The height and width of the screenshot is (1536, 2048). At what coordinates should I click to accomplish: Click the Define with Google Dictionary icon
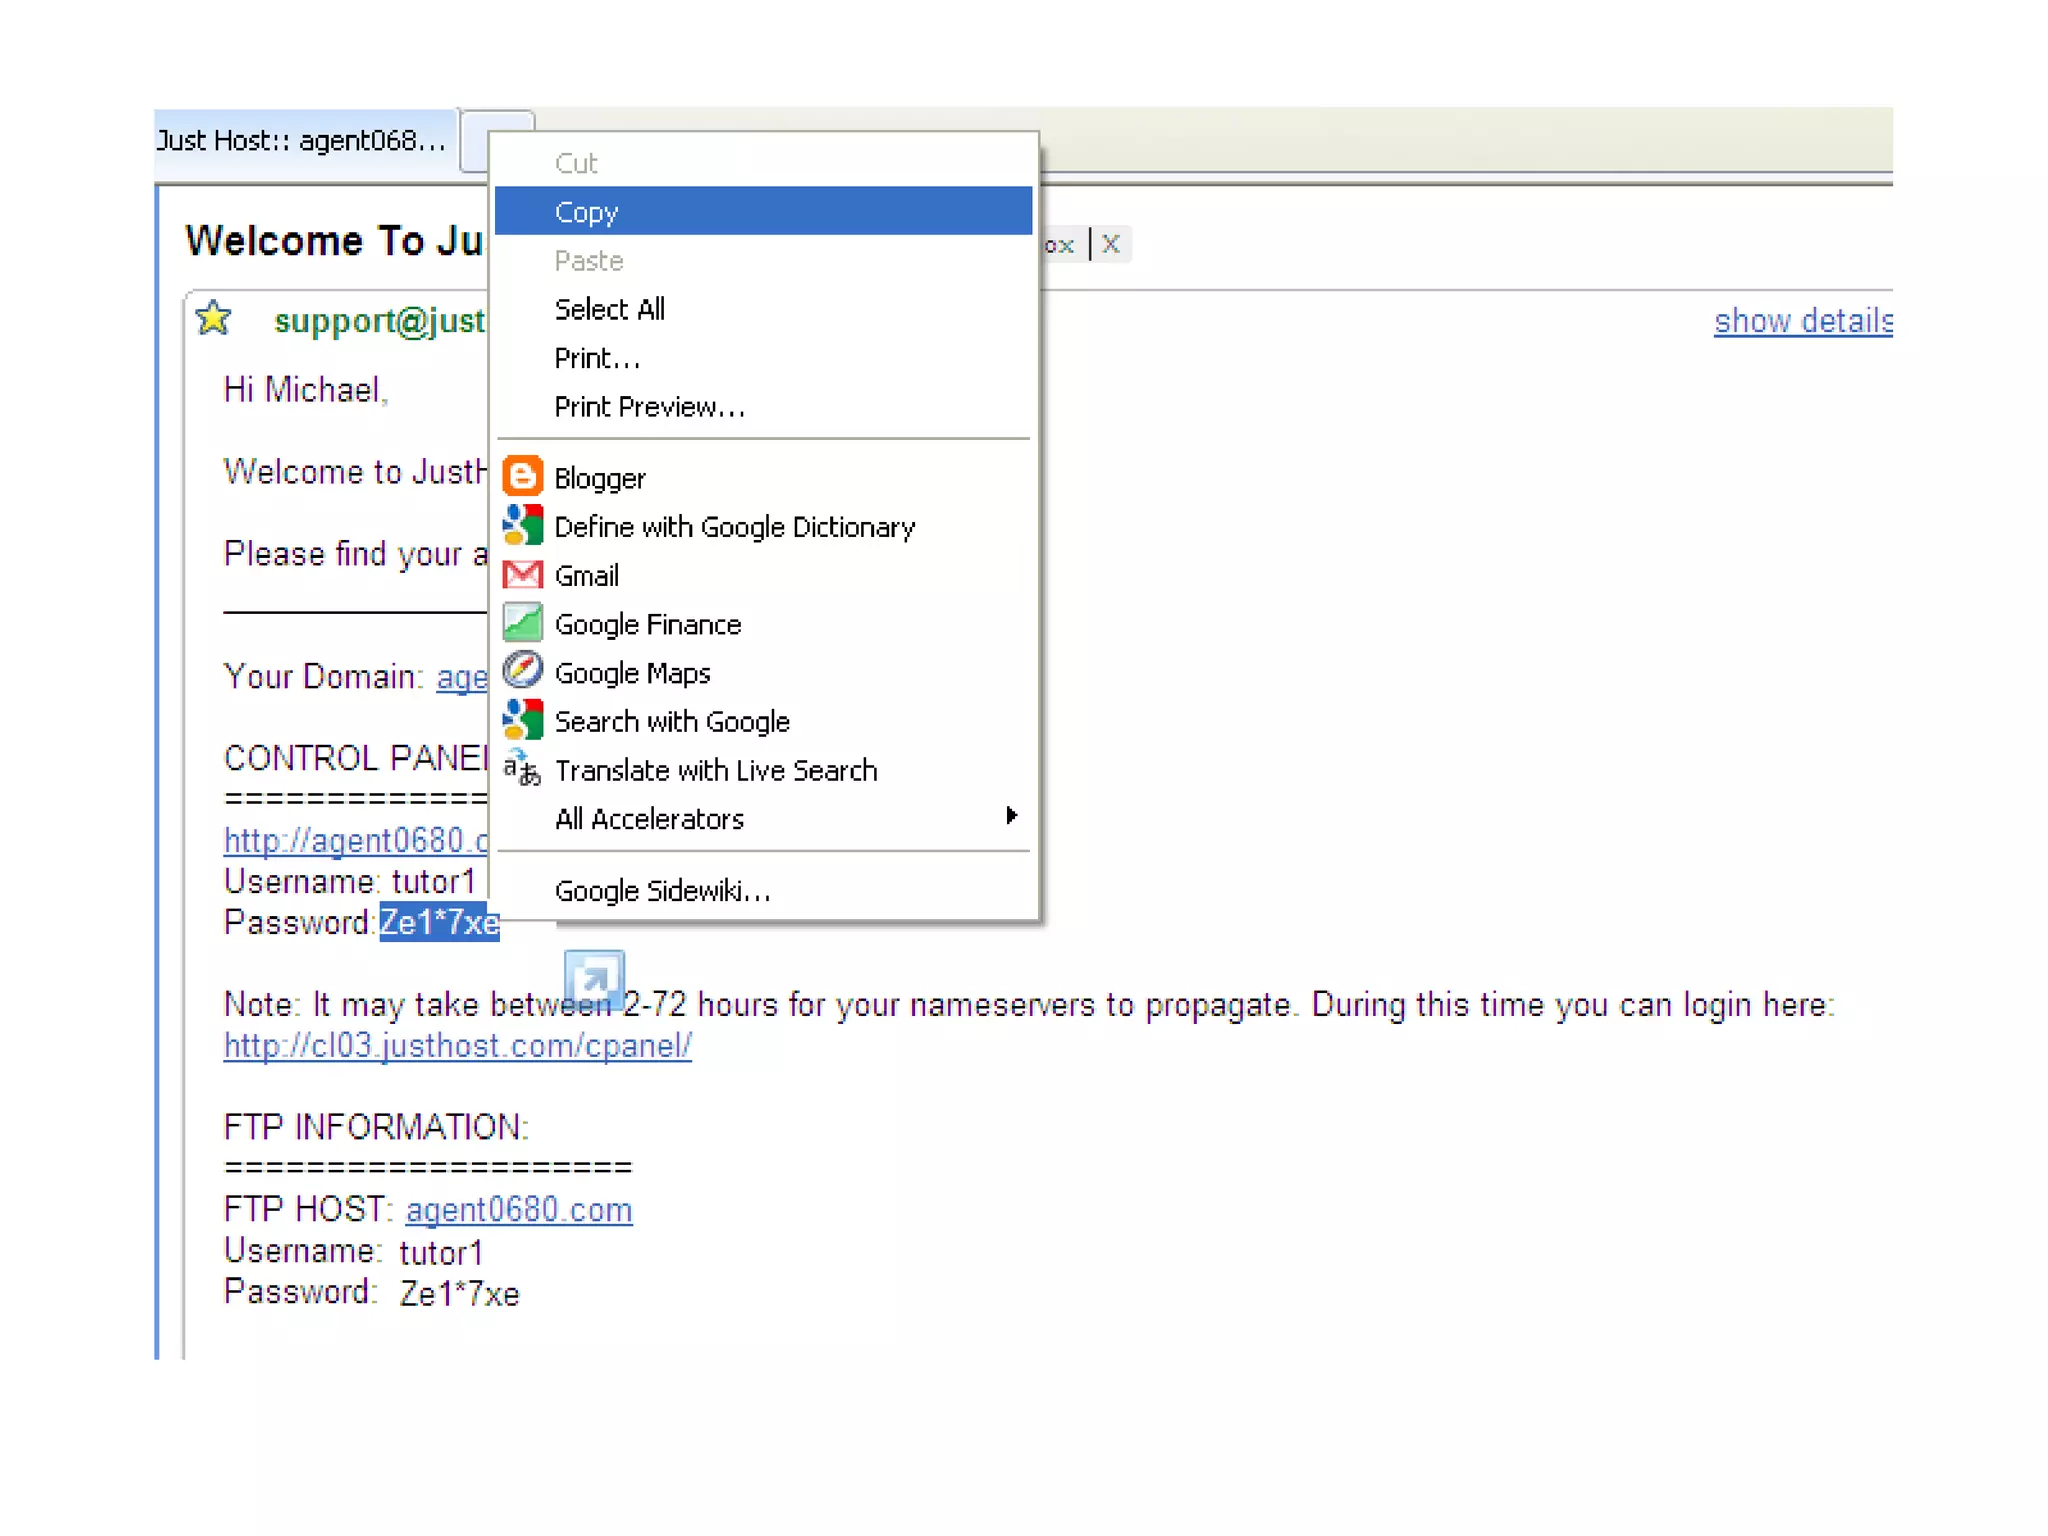pyautogui.click(x=522, y=526)
